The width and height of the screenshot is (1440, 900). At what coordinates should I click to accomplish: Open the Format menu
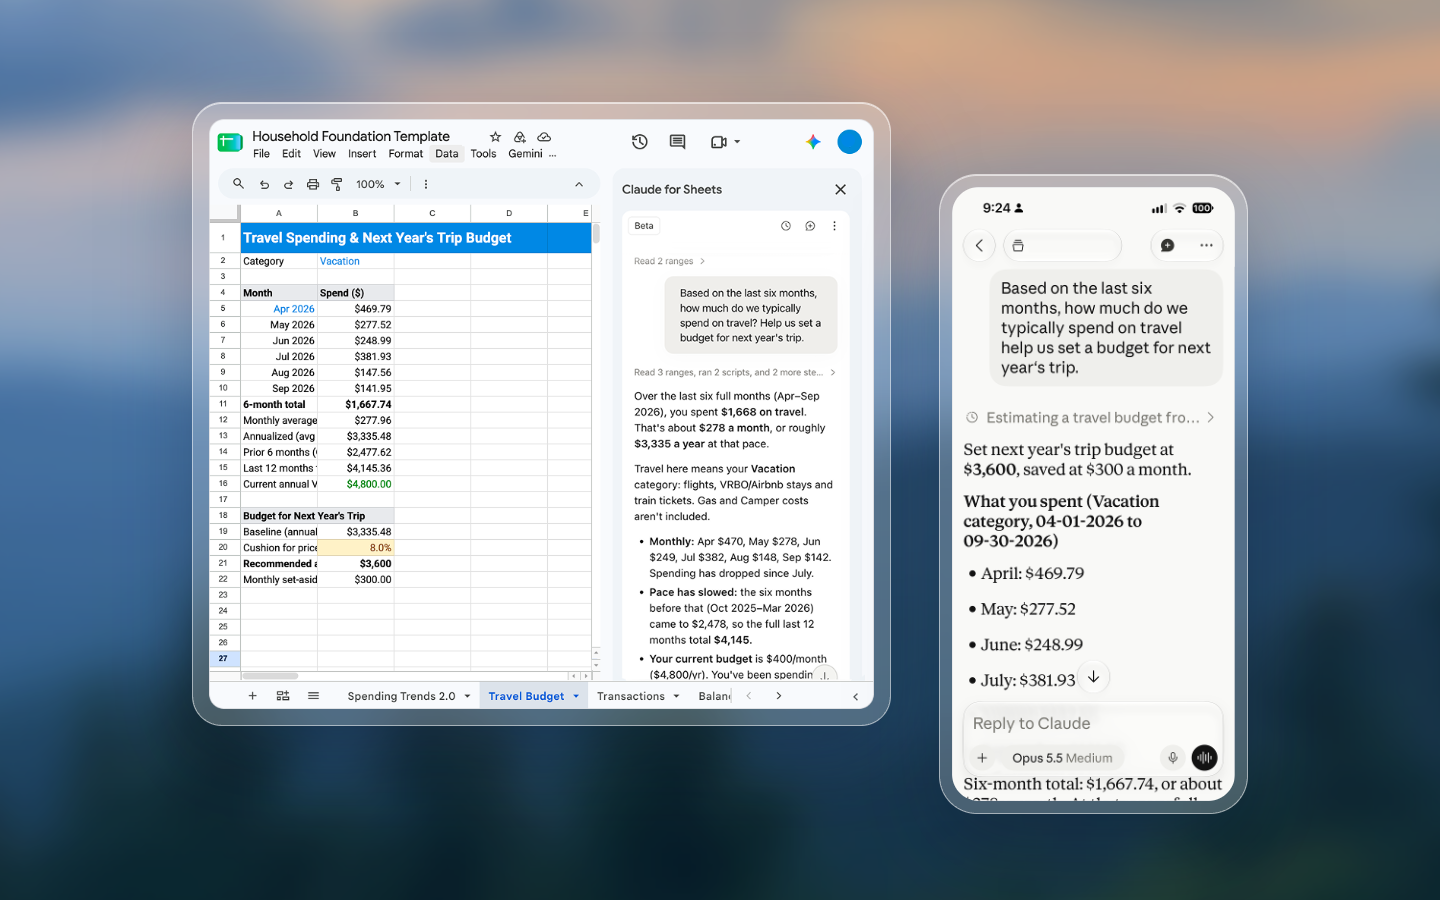click(x=406, y=154)
